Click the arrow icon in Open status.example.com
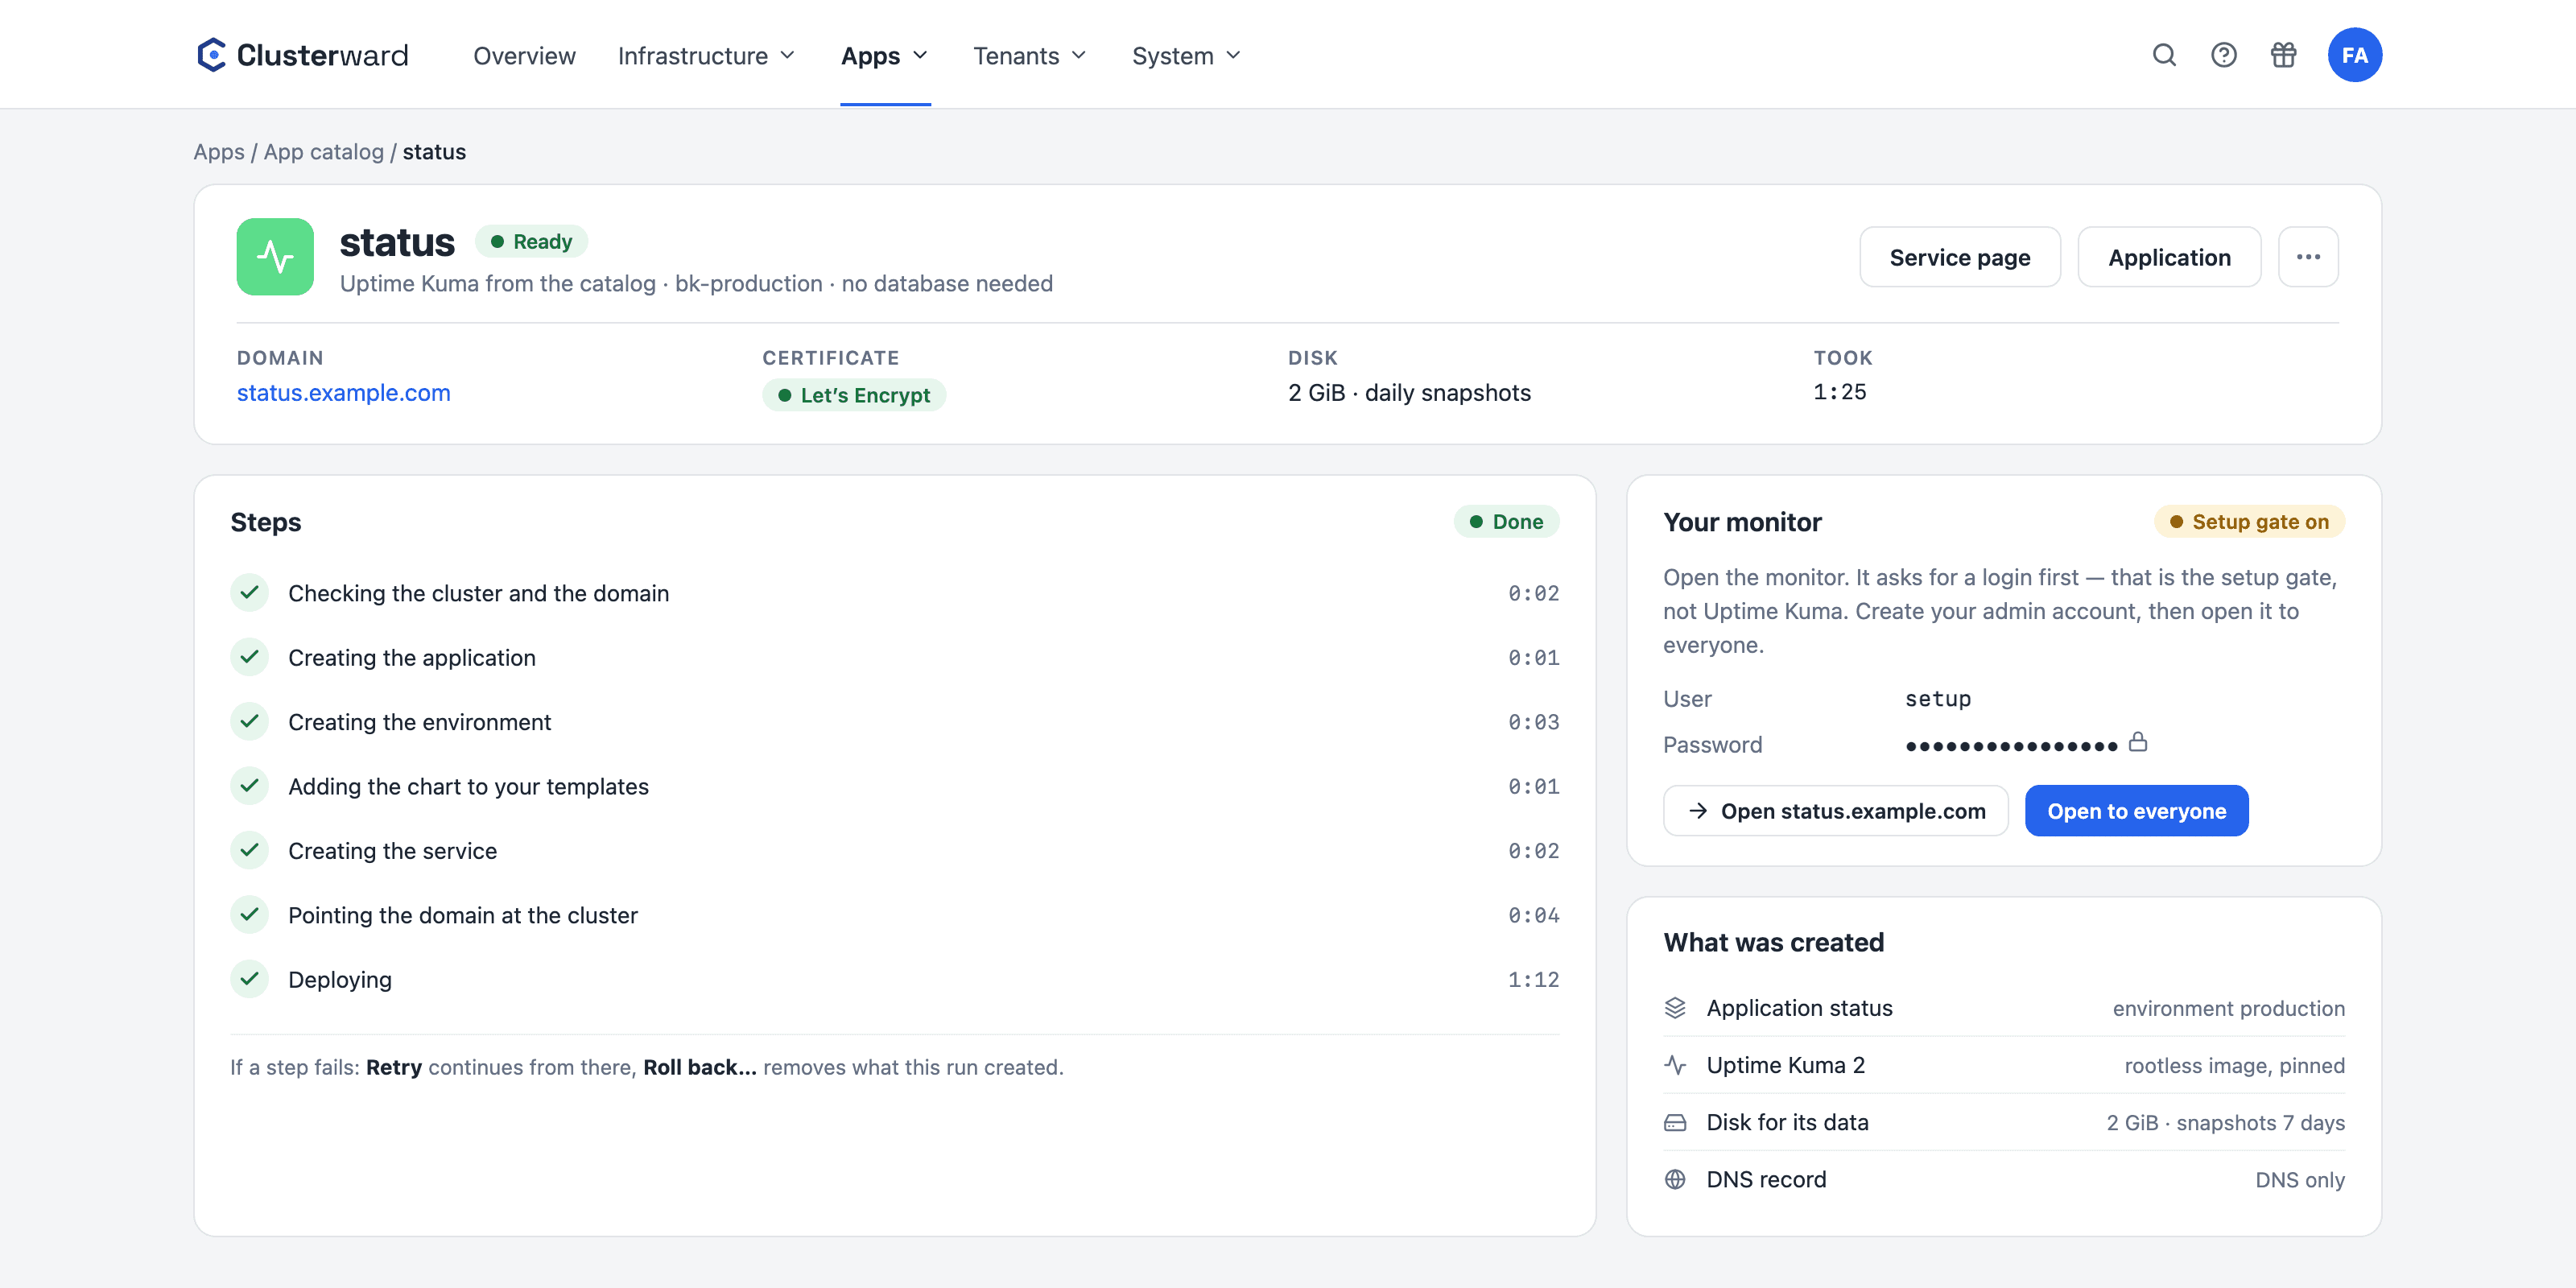This screenshot has width=2576, height=1288. click(x=1698, y=811)
